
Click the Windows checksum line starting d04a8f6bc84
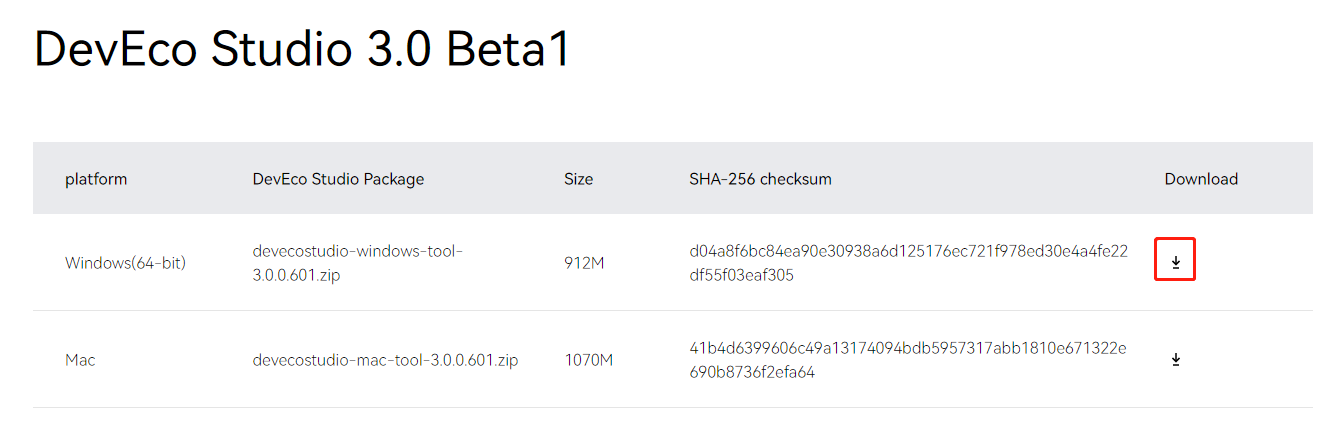pyautogui.click(x=908, y=251)
